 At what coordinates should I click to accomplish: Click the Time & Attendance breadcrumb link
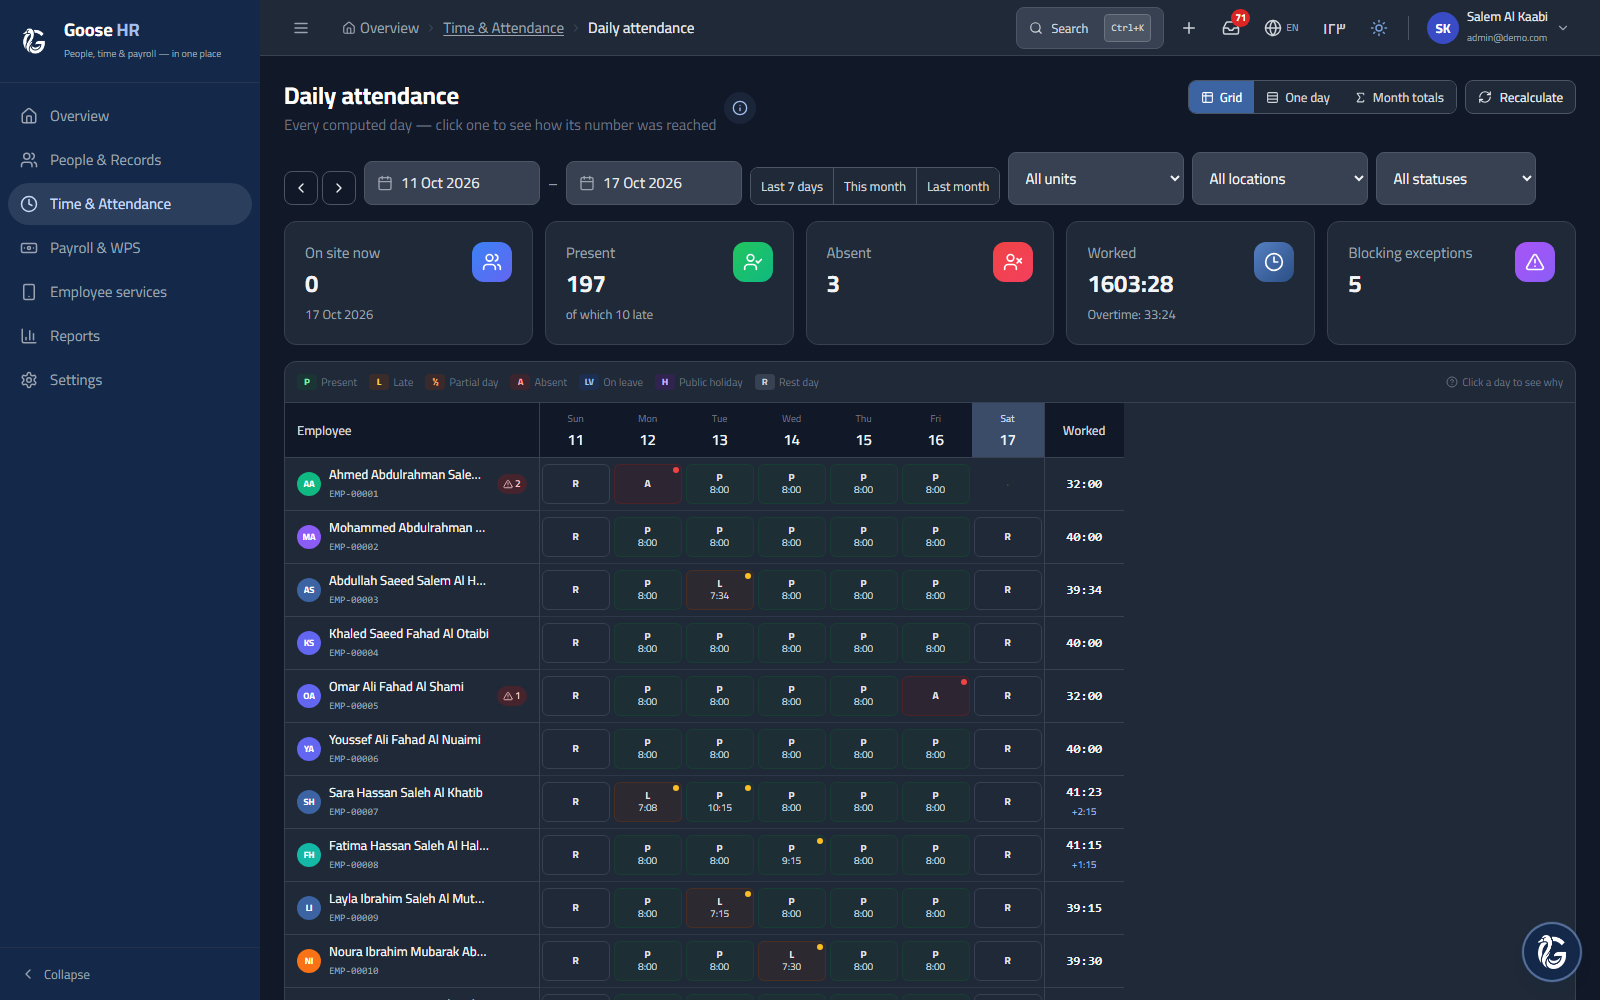coord(503,28)
